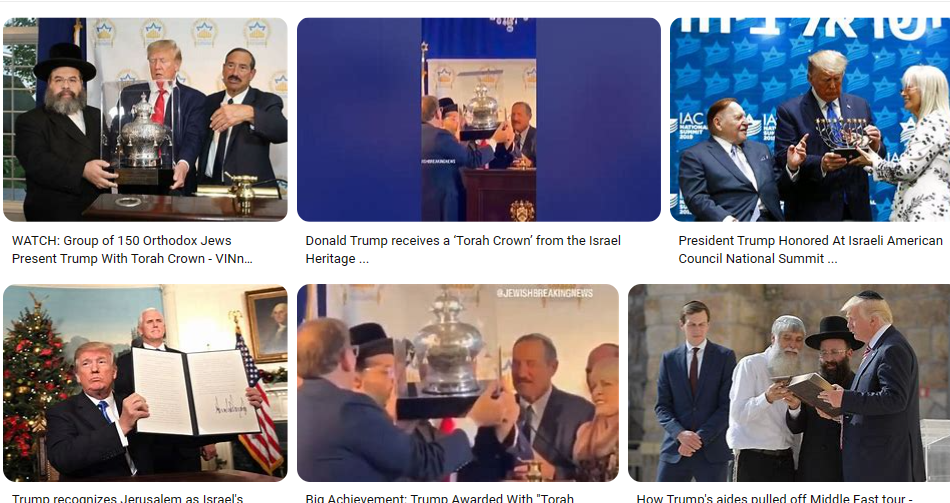This screenshot has height=503, width=950.
Task: Open the close-up Torah crown presentation thumbnail
Action: [458, 383]
